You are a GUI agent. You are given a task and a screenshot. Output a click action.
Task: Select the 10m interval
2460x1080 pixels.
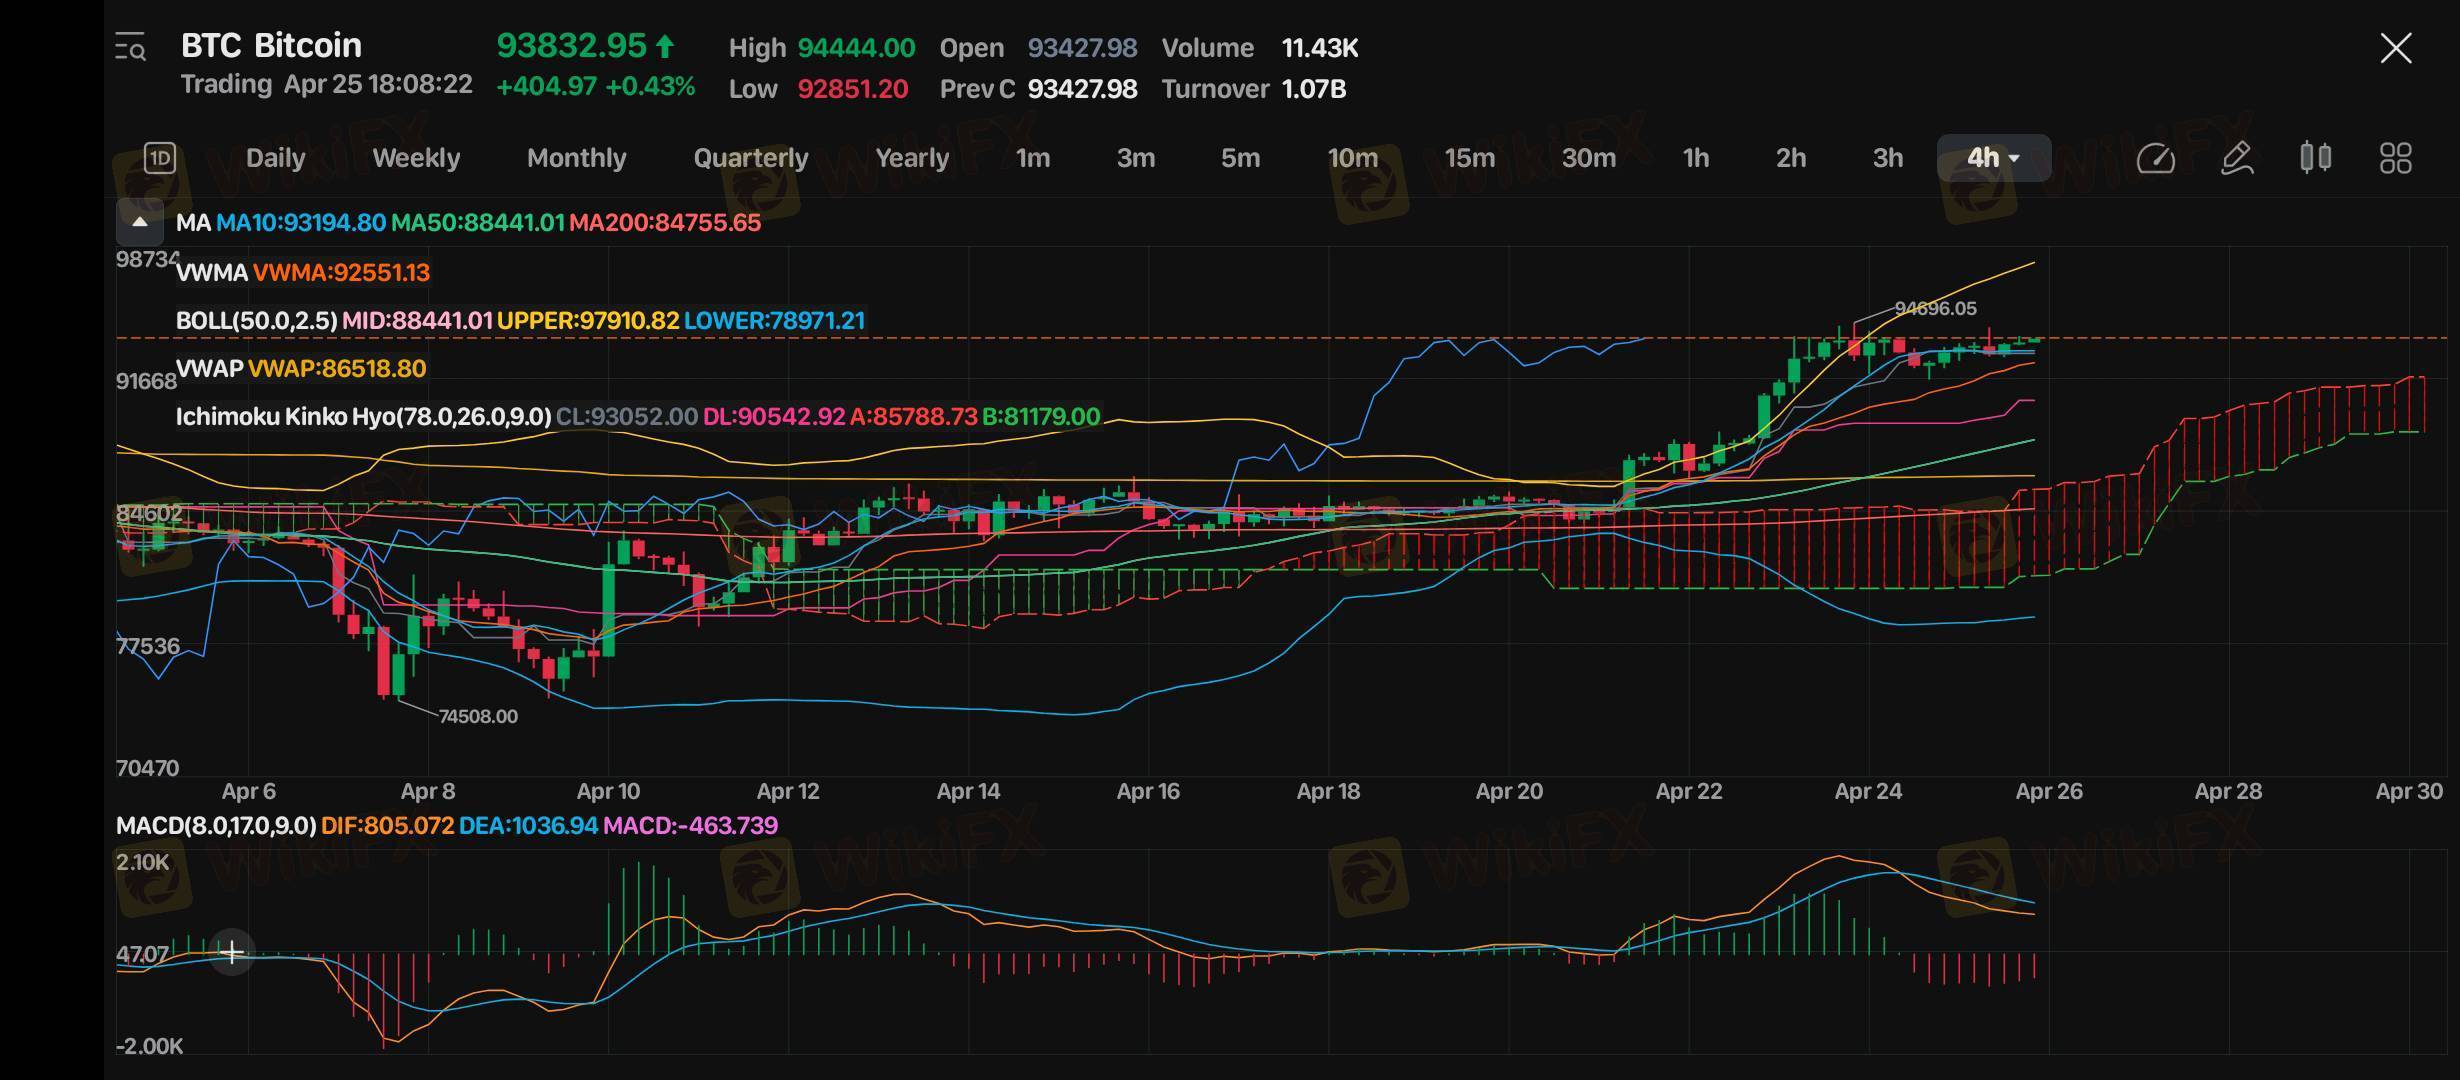click(1353, 158)
